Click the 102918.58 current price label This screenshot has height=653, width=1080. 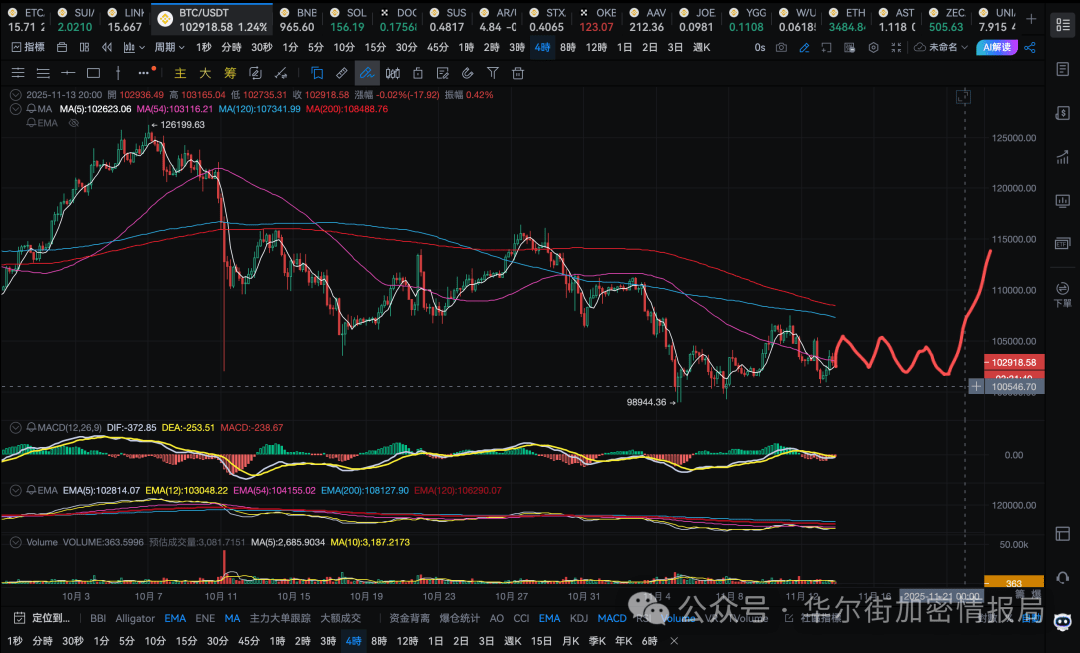[1014, 362]
